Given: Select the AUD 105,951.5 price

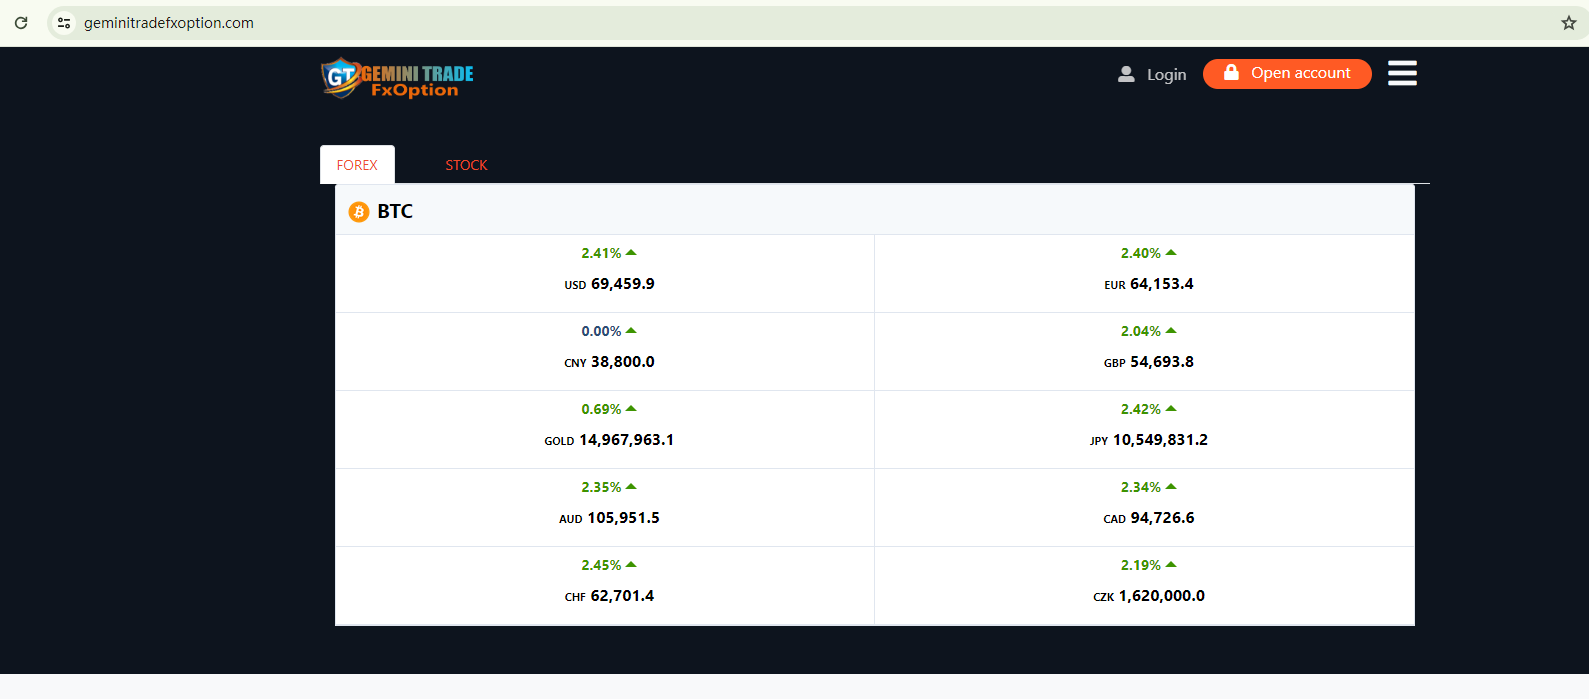Looking at the screenshot, I should [x=609, y=518].
